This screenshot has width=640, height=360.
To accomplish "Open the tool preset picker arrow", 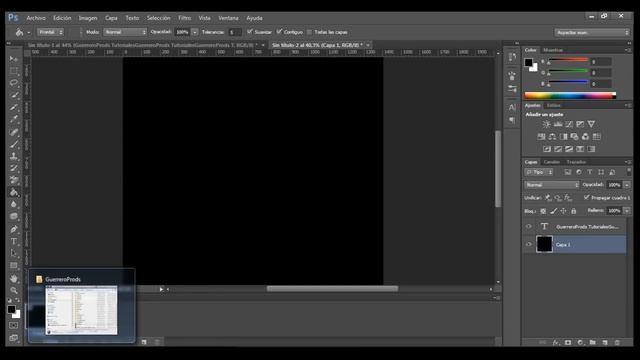I will (x=29, y=32).
